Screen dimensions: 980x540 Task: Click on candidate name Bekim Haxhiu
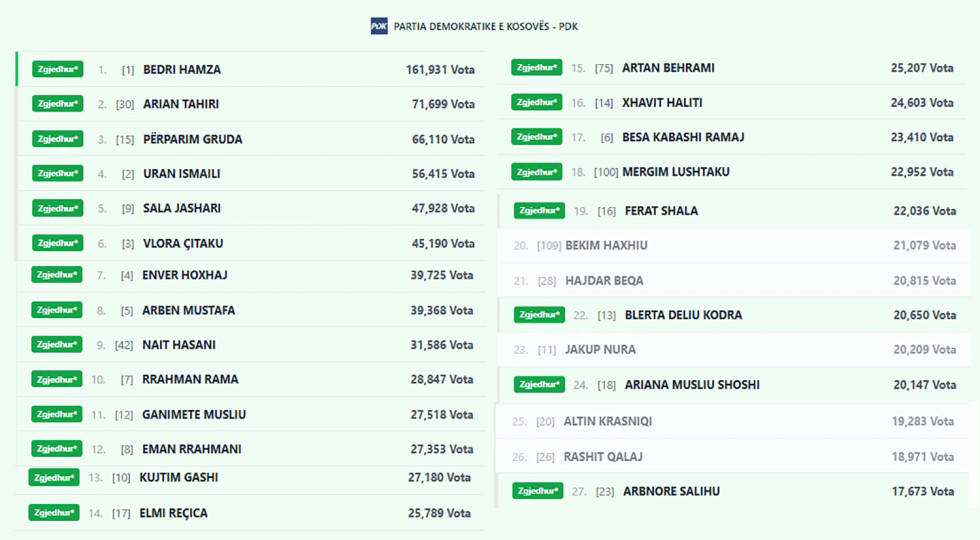[x=606, y=245]
